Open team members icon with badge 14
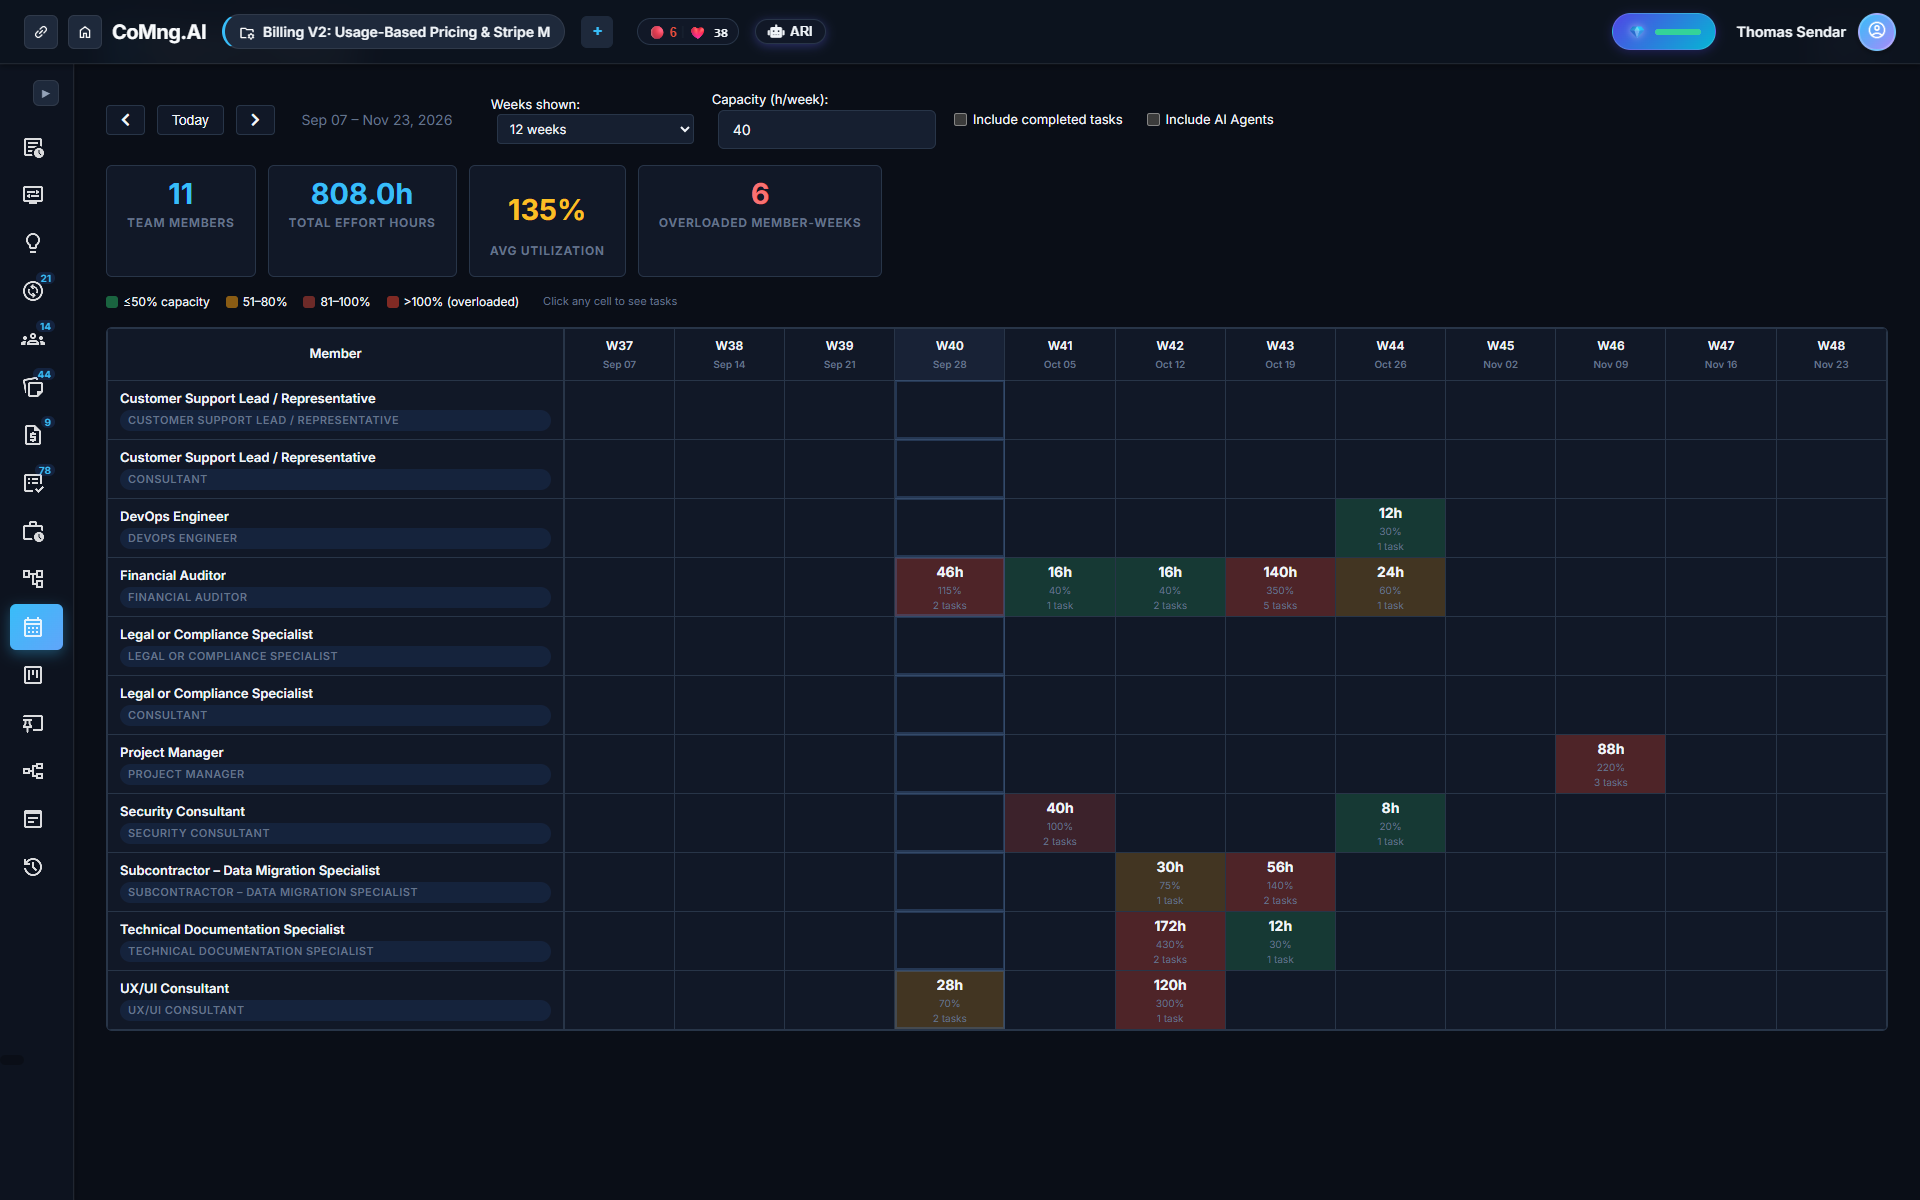The width and height of the screenshot is (1920, 1200). coord(33,339)
